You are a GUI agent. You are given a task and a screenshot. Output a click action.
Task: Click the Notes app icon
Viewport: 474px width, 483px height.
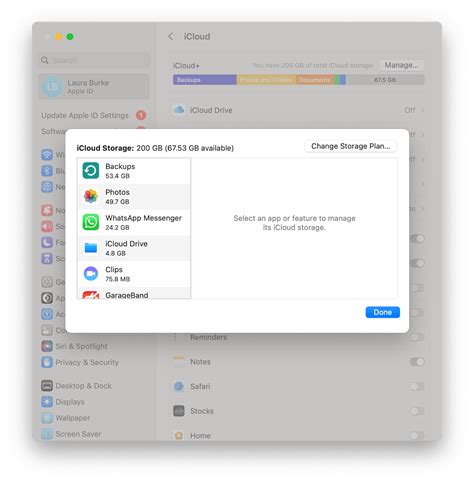[x=179, y=362]
